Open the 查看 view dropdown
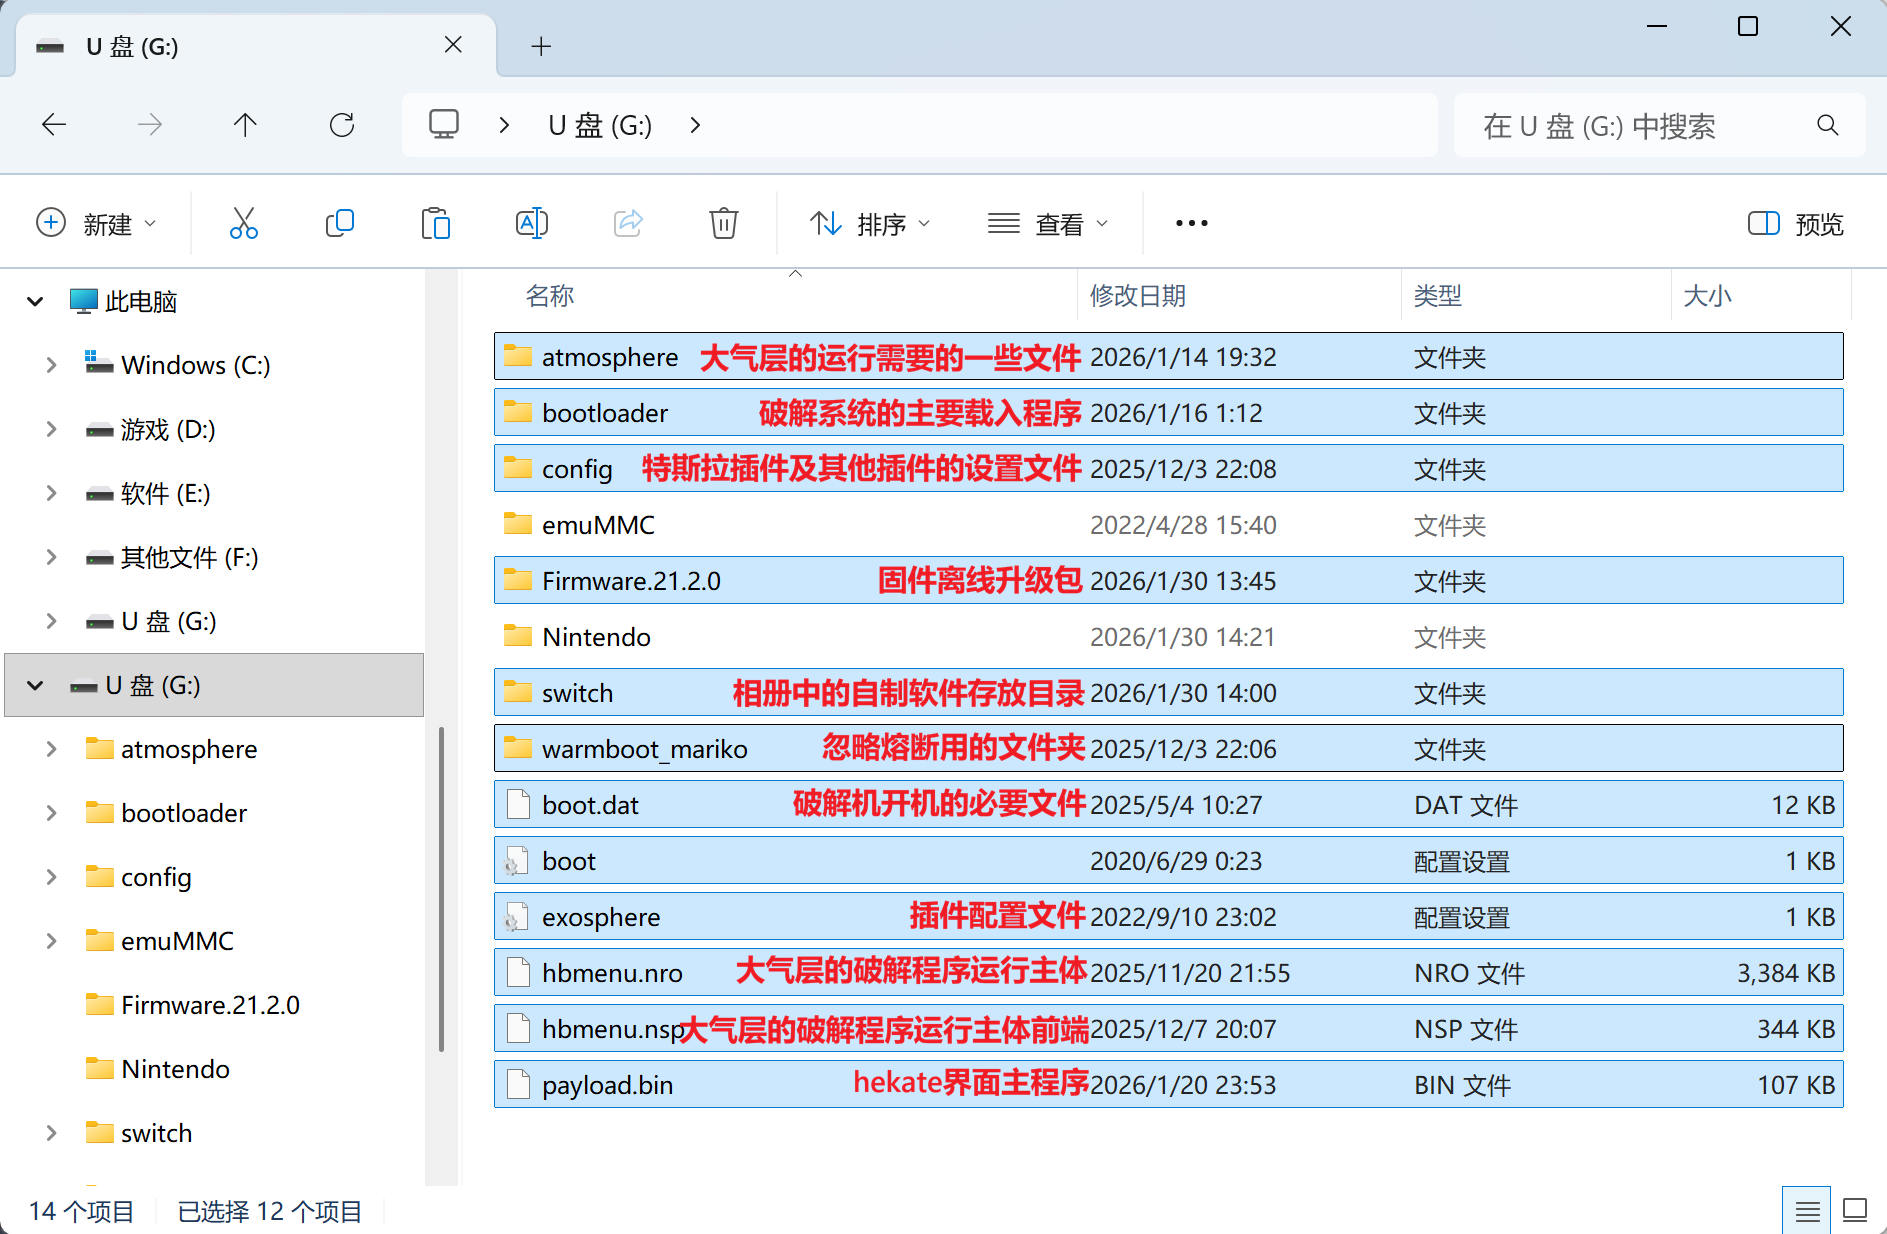 [x=1047, y=223]
